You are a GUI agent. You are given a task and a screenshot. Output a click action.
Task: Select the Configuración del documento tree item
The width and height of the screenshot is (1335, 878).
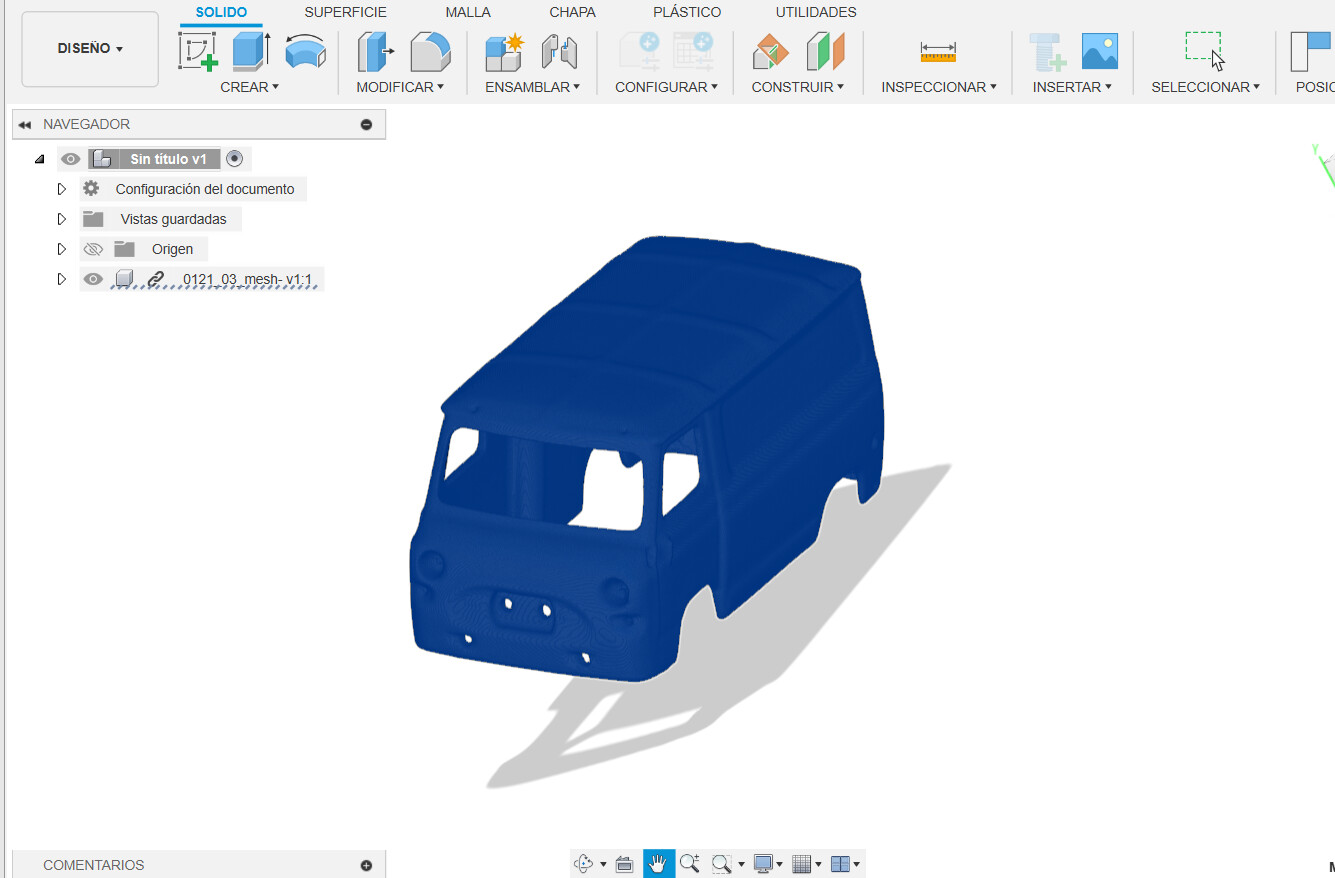coord(205,189)
